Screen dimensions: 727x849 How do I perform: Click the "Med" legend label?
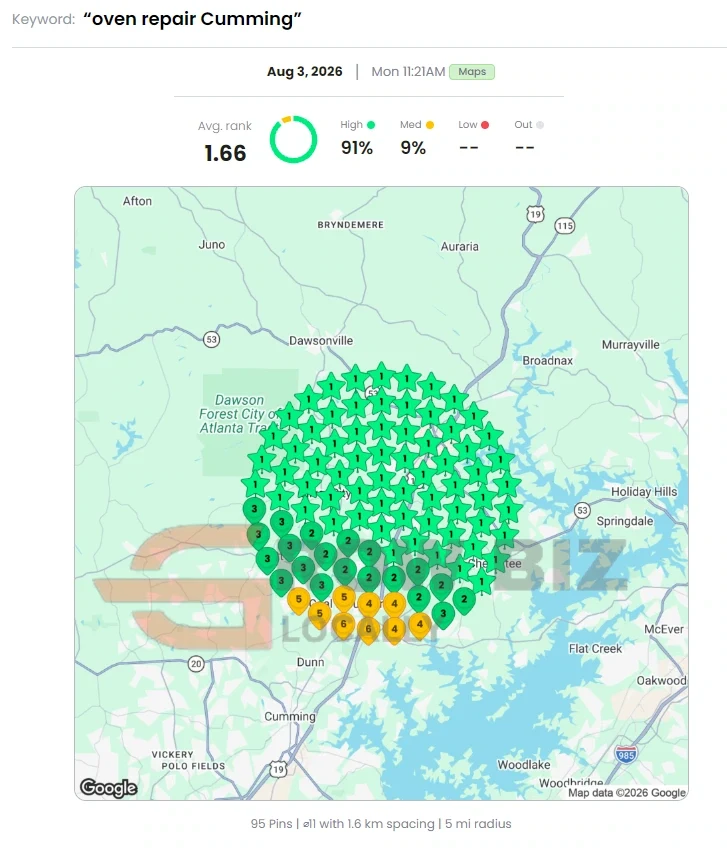coord(410,125)
